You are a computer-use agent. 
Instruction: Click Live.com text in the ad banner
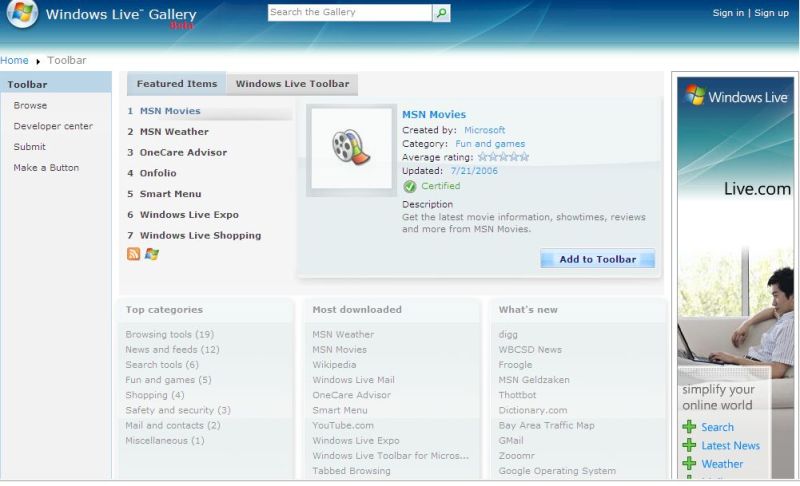click(757, 189)
